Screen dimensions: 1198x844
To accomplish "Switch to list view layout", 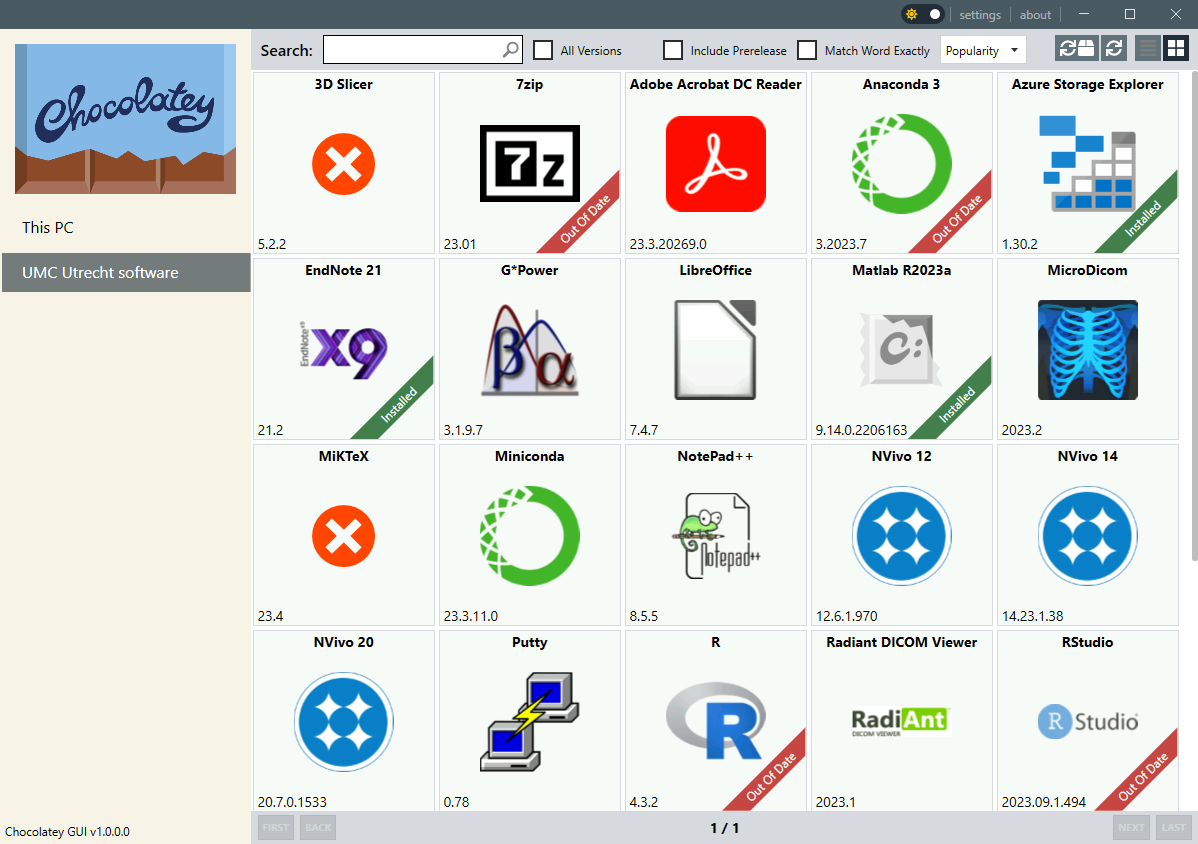I will [x=1148, y=49].
